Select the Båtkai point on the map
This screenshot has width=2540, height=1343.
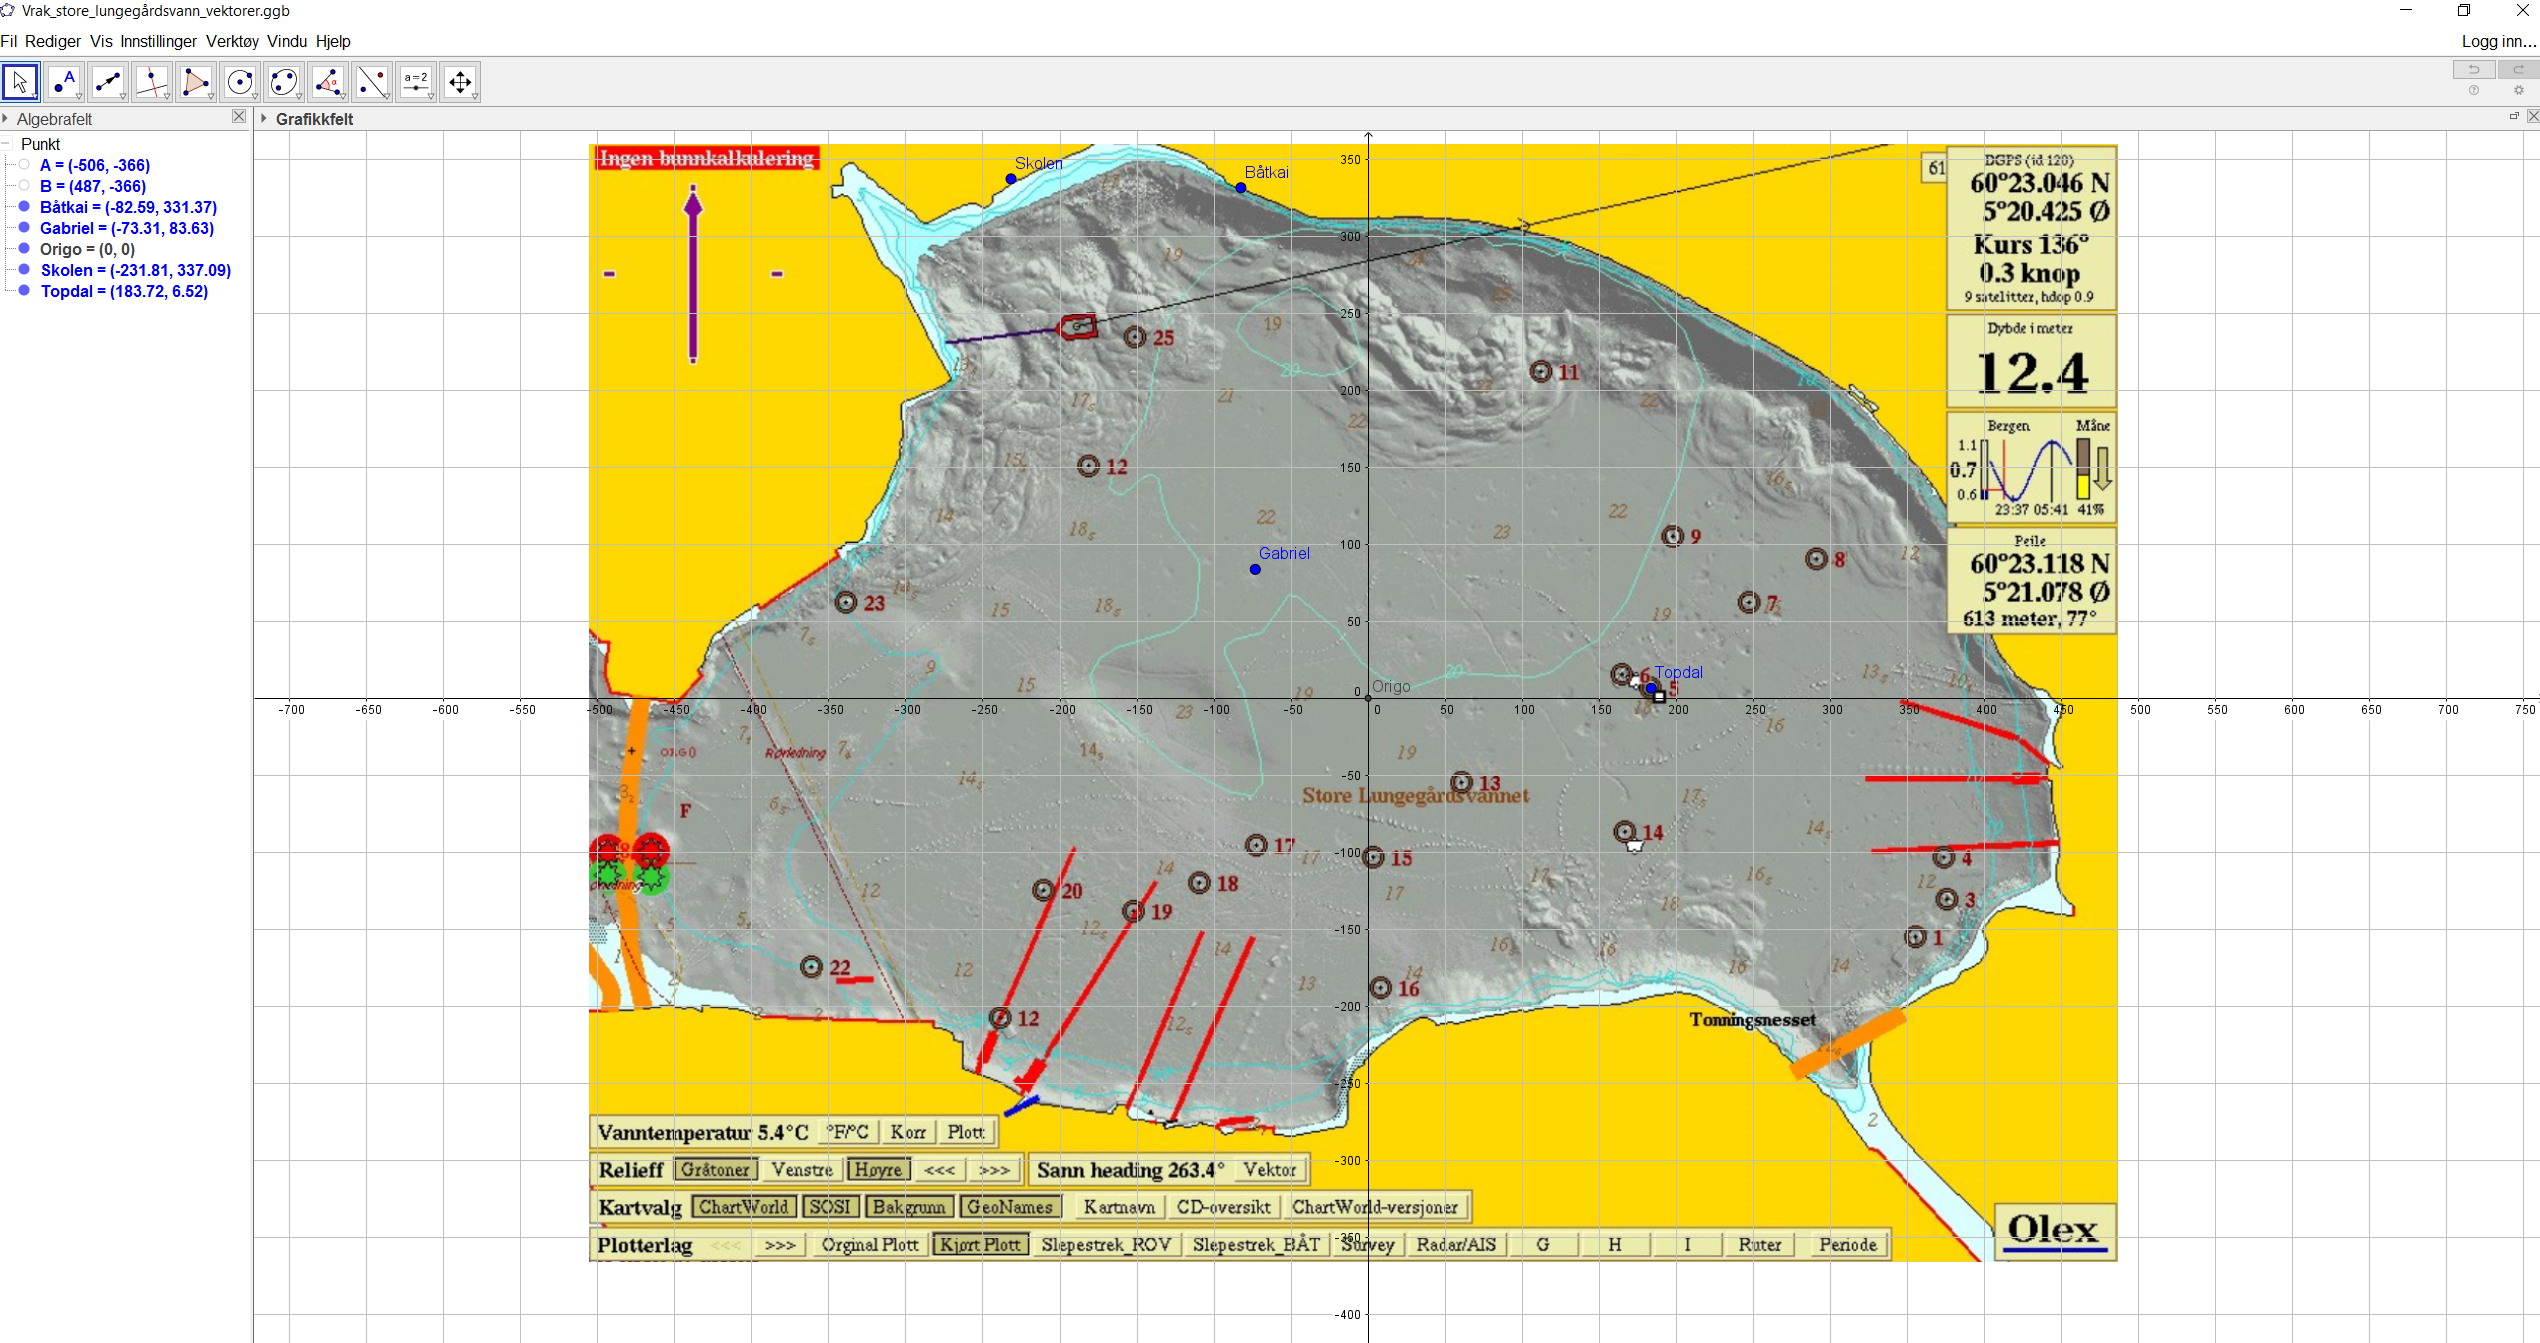(x=1241, y=188)
